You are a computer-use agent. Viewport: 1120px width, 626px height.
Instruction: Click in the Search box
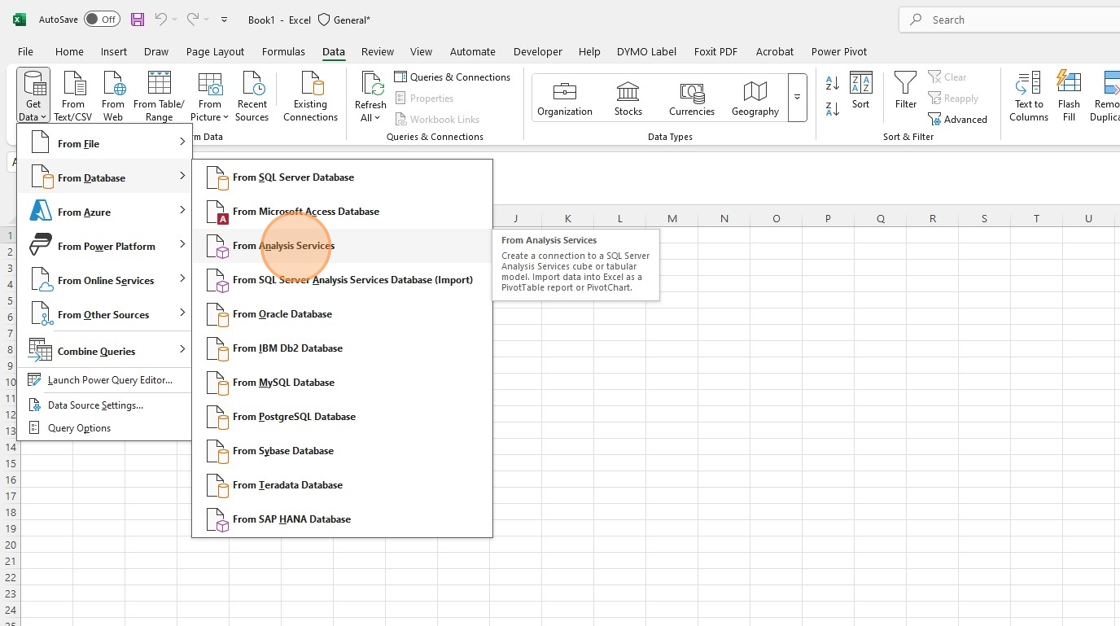(1010, 19)
